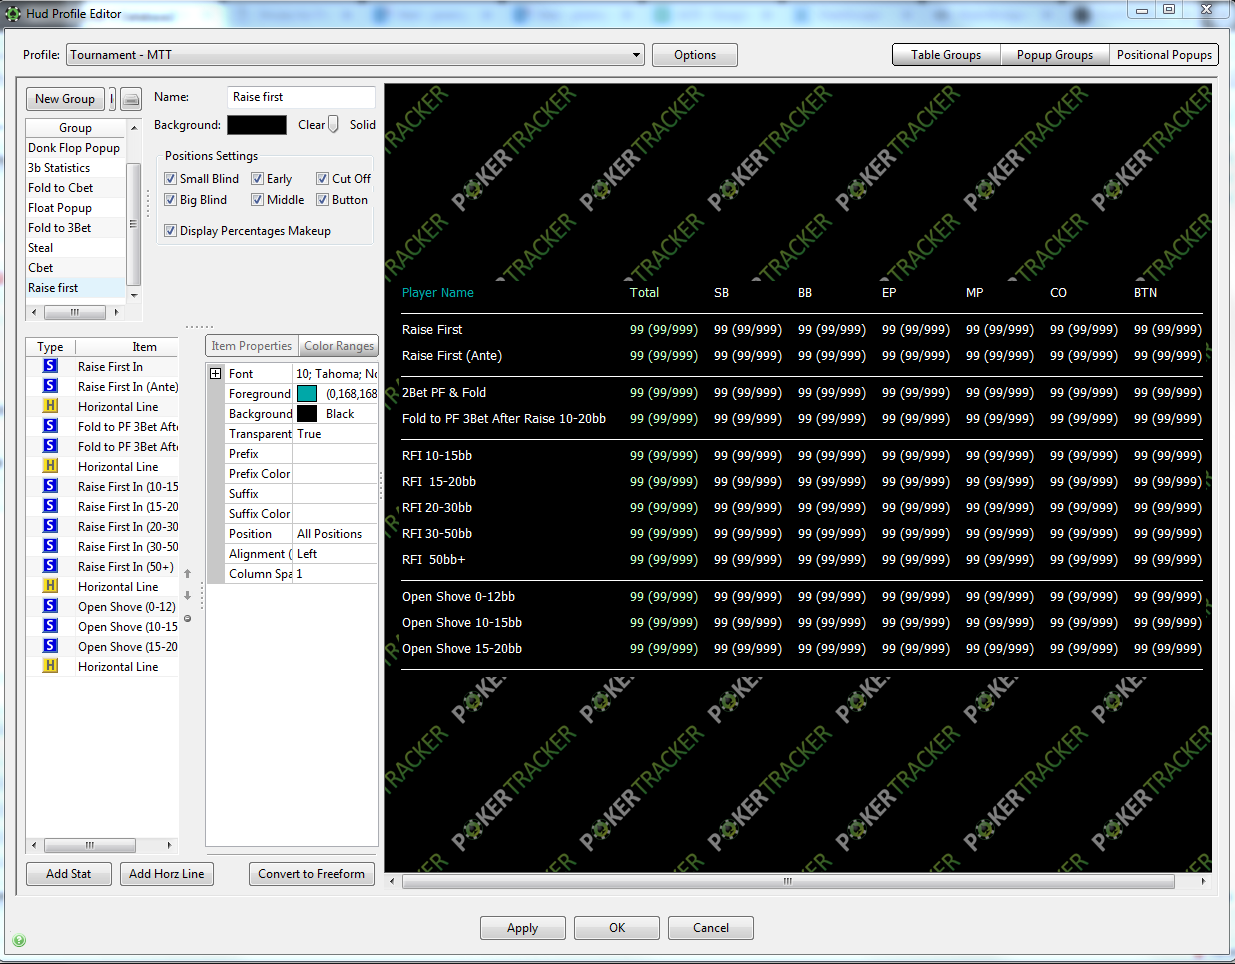Open the Position value All Positions
1235x964 pixels.
(x=334, y=534)
